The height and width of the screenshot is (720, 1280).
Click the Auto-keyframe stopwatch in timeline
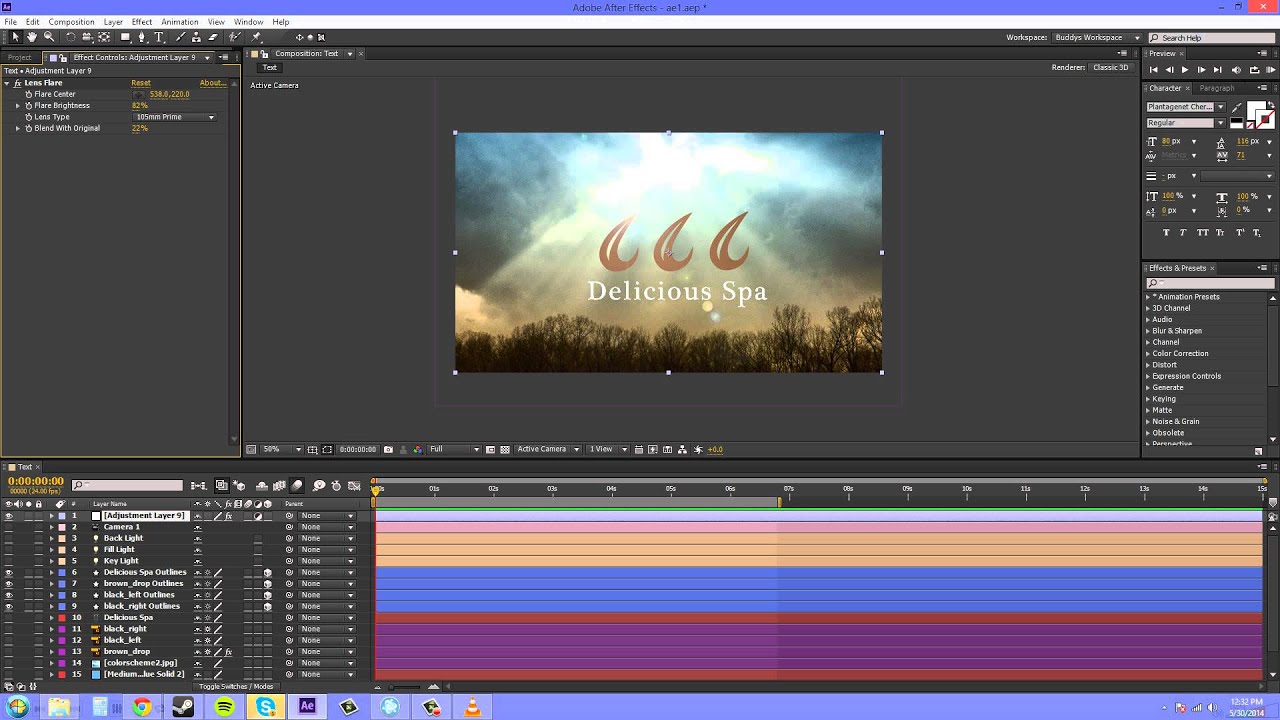click(x=336, y=486)
